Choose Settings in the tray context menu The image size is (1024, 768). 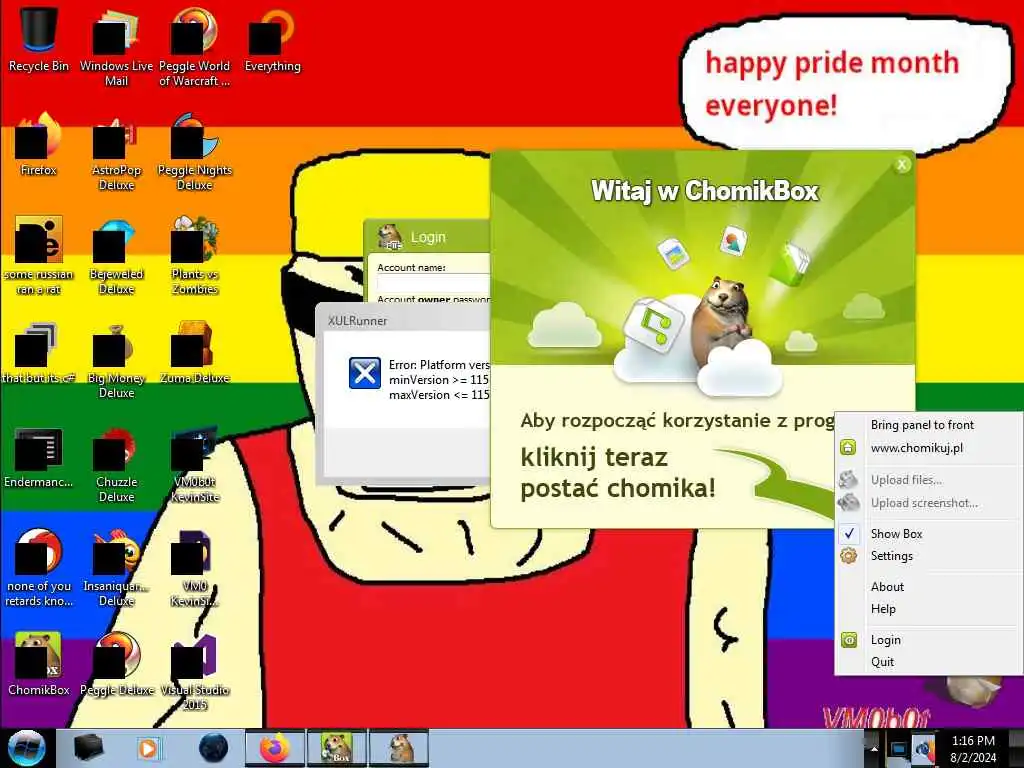(x=891, y=556)
